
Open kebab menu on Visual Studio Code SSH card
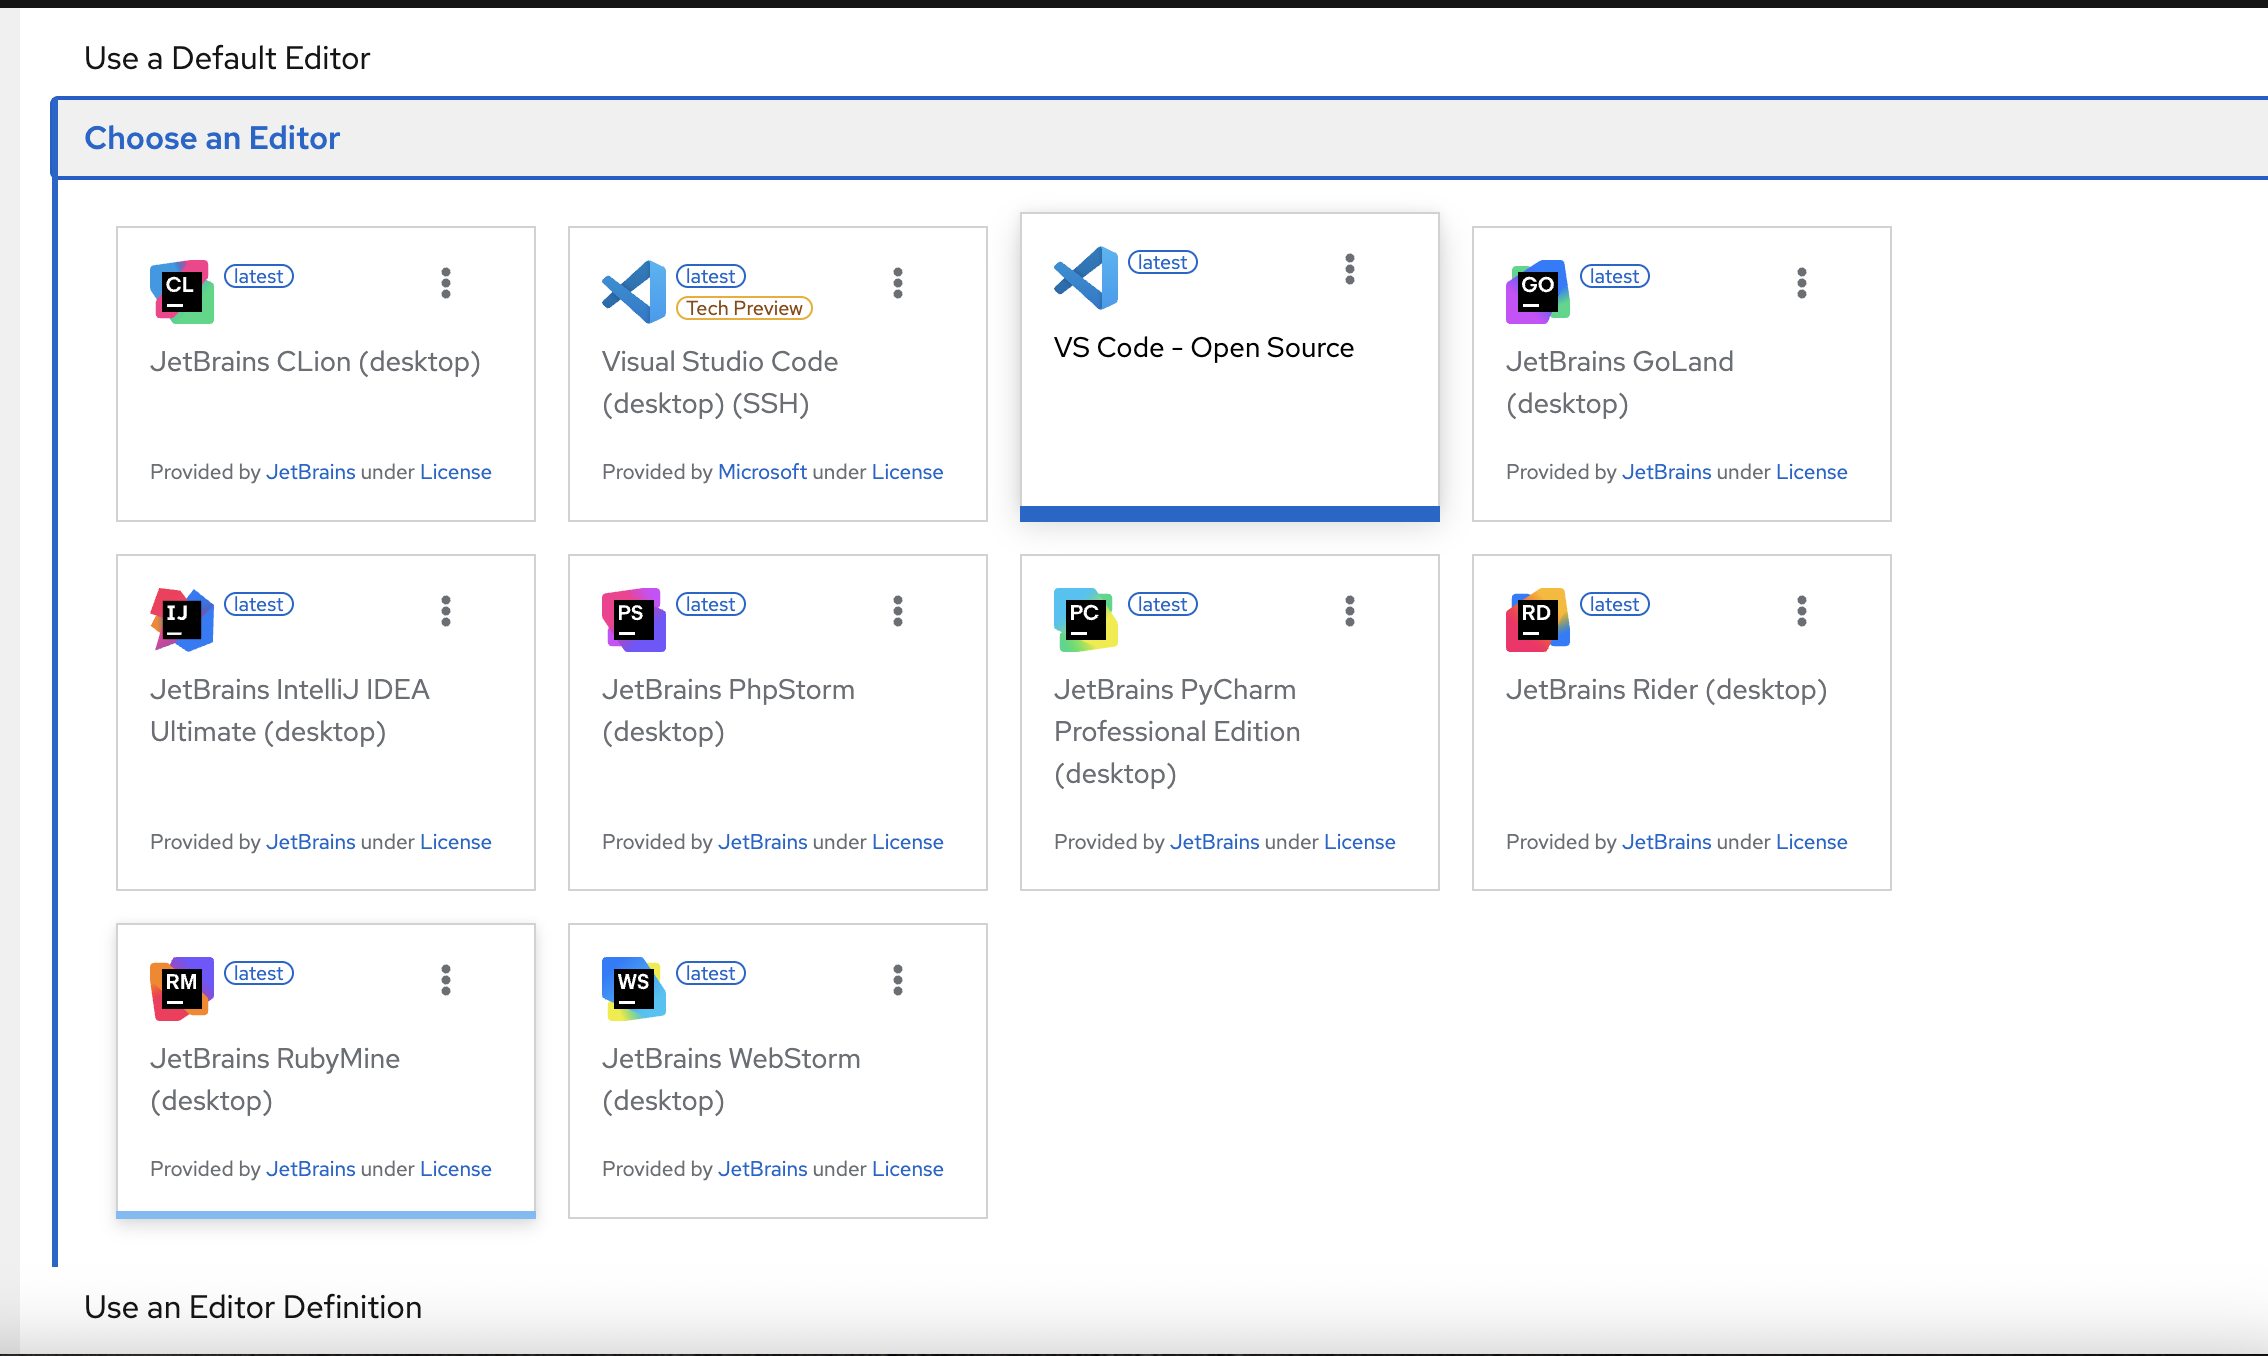tap(898, 283)
